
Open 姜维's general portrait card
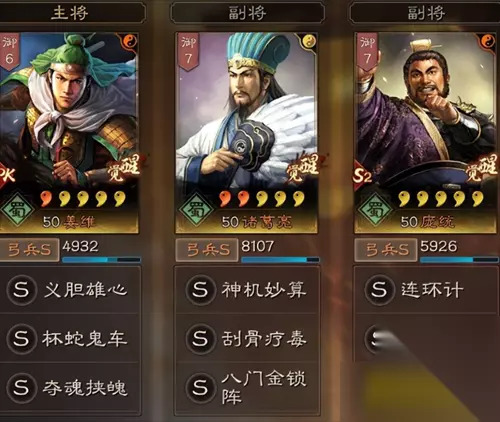tap(69, 133)
